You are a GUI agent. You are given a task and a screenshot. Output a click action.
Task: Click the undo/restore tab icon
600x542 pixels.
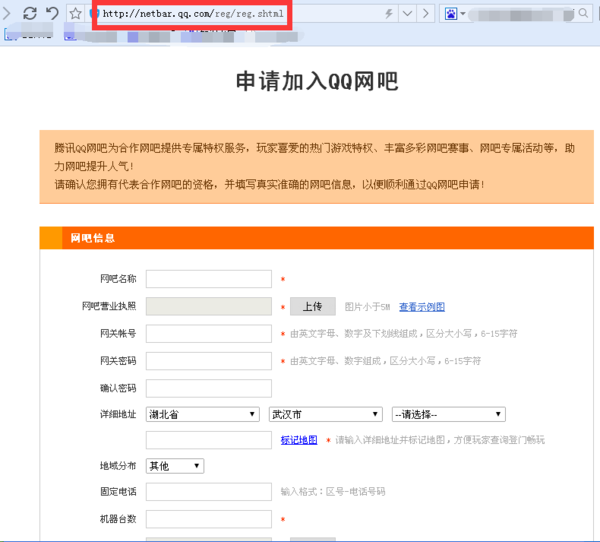pos(52,13)
